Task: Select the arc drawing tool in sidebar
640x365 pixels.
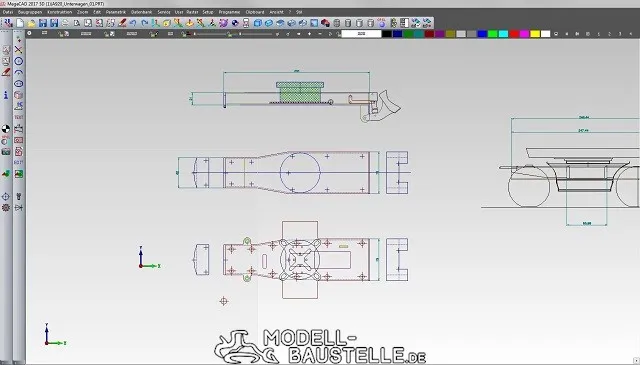Action: [x=18, y=73]
